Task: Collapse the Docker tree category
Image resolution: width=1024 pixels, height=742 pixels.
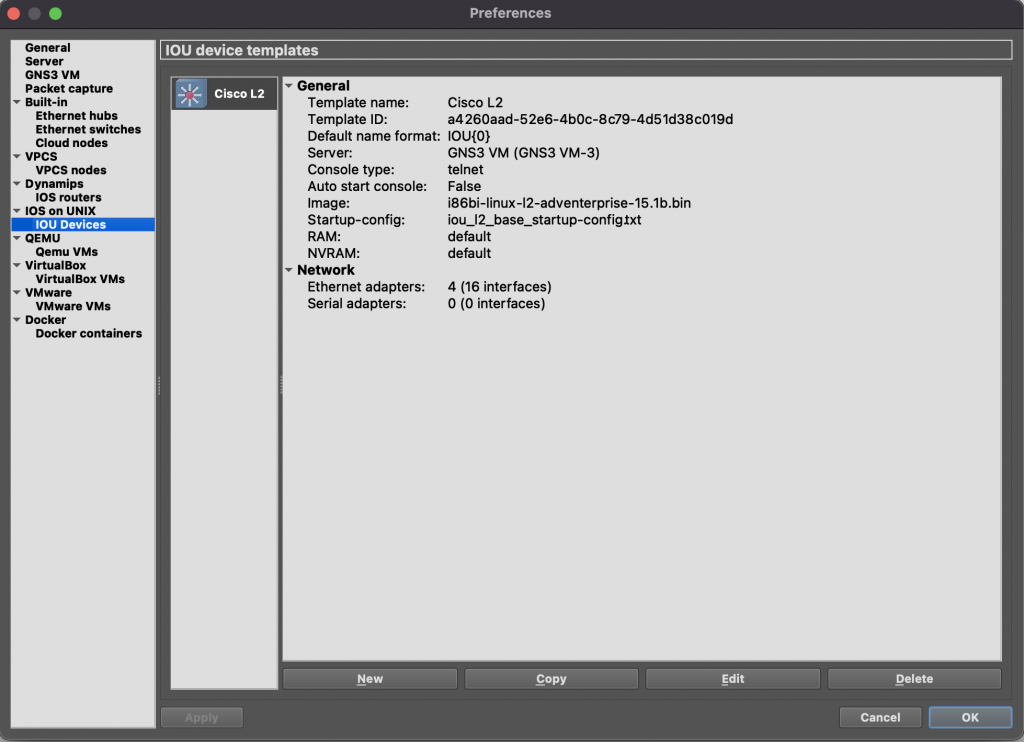Action: coord(17,320)
